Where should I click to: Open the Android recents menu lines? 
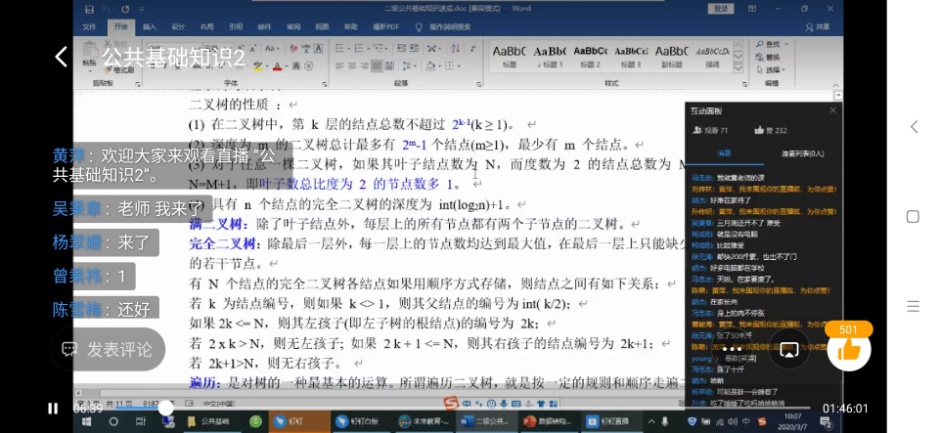click(x=912, y=307)
